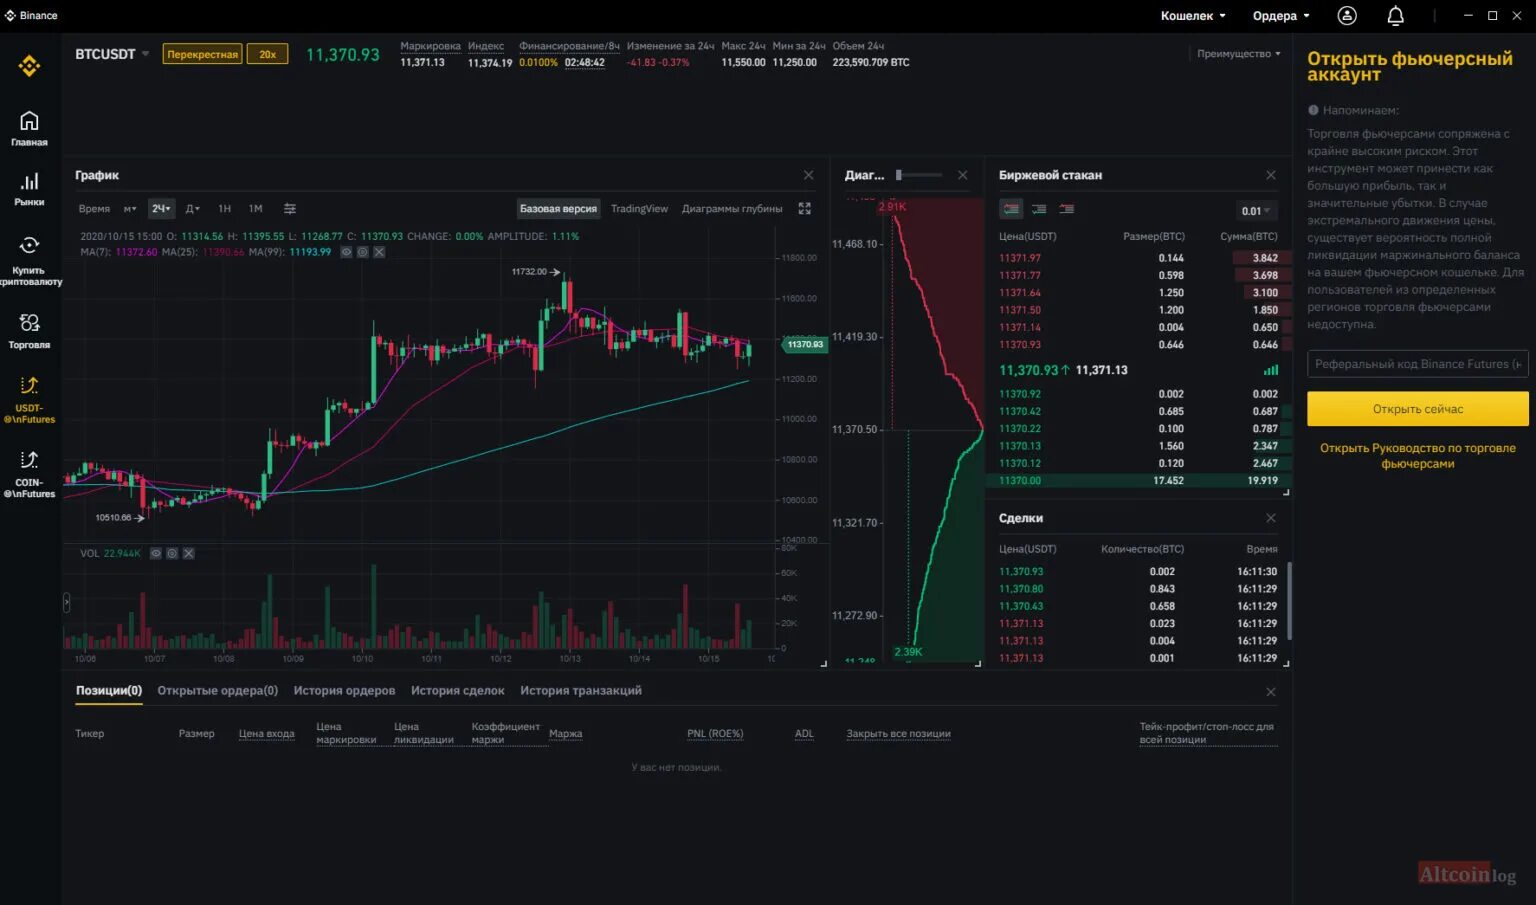1536x905 pixels.
Task: Click the Binance logo in sidebar
Action: (29, 66)
